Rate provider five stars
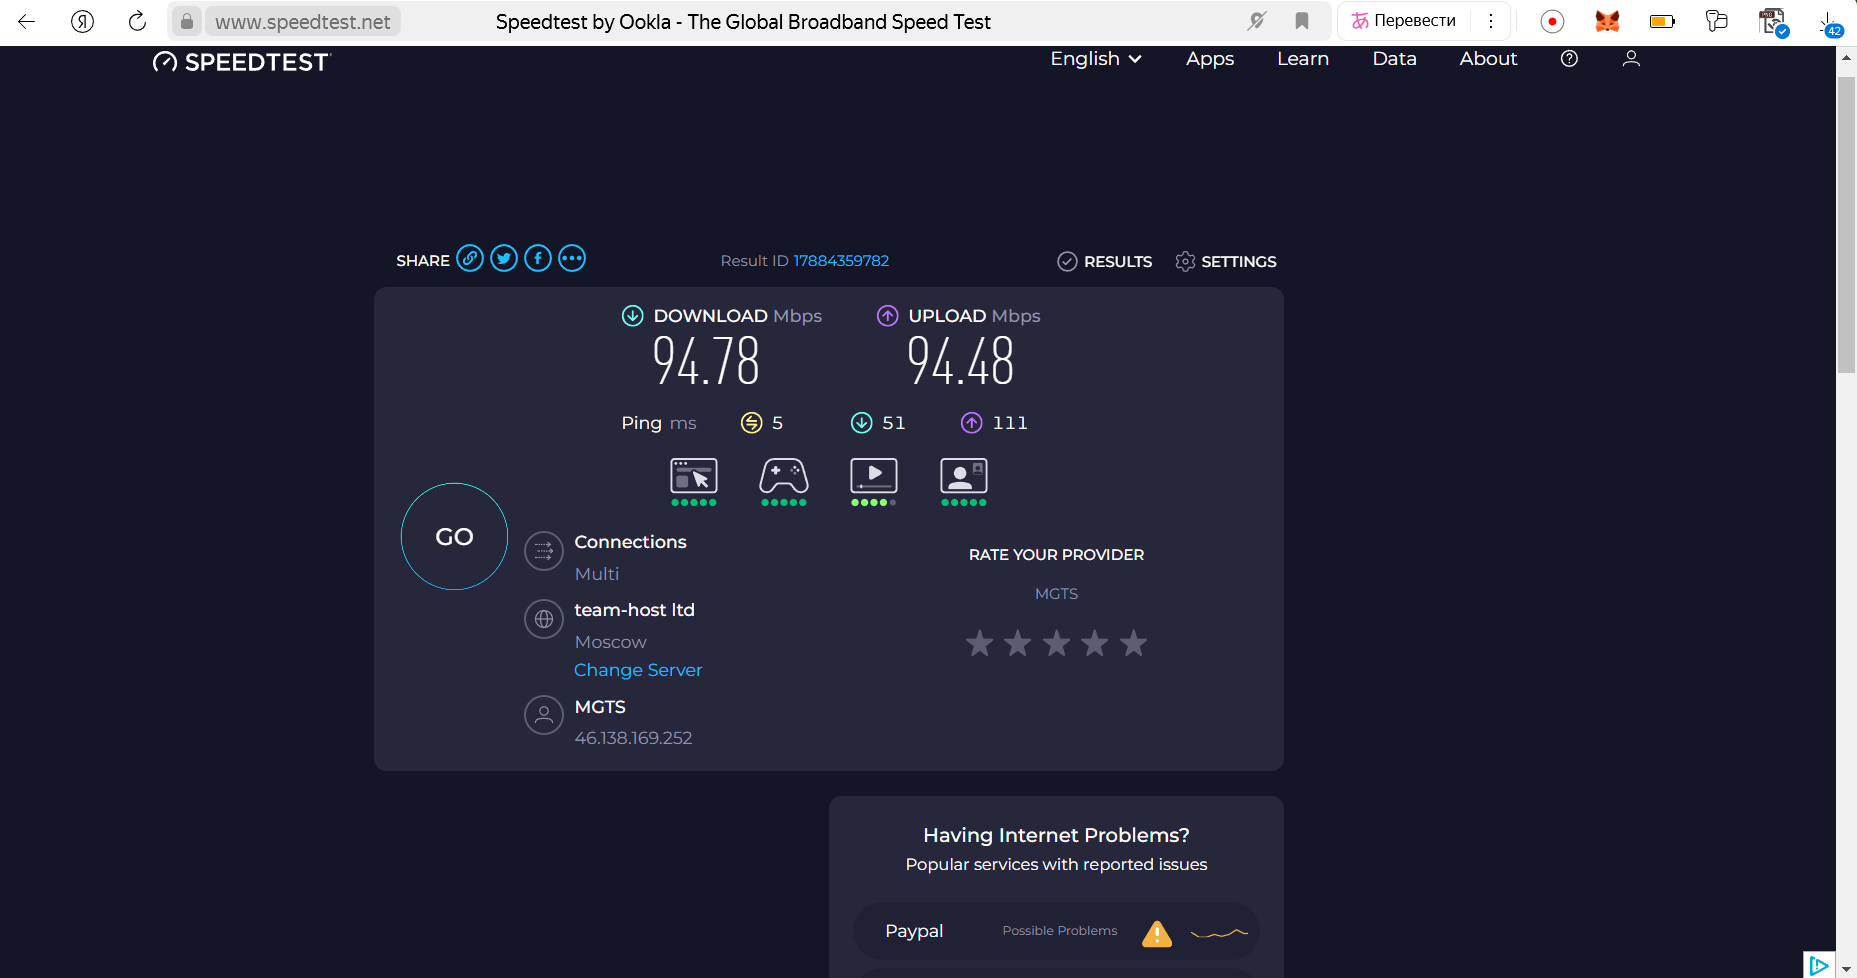 click(x=1133, y=643)
